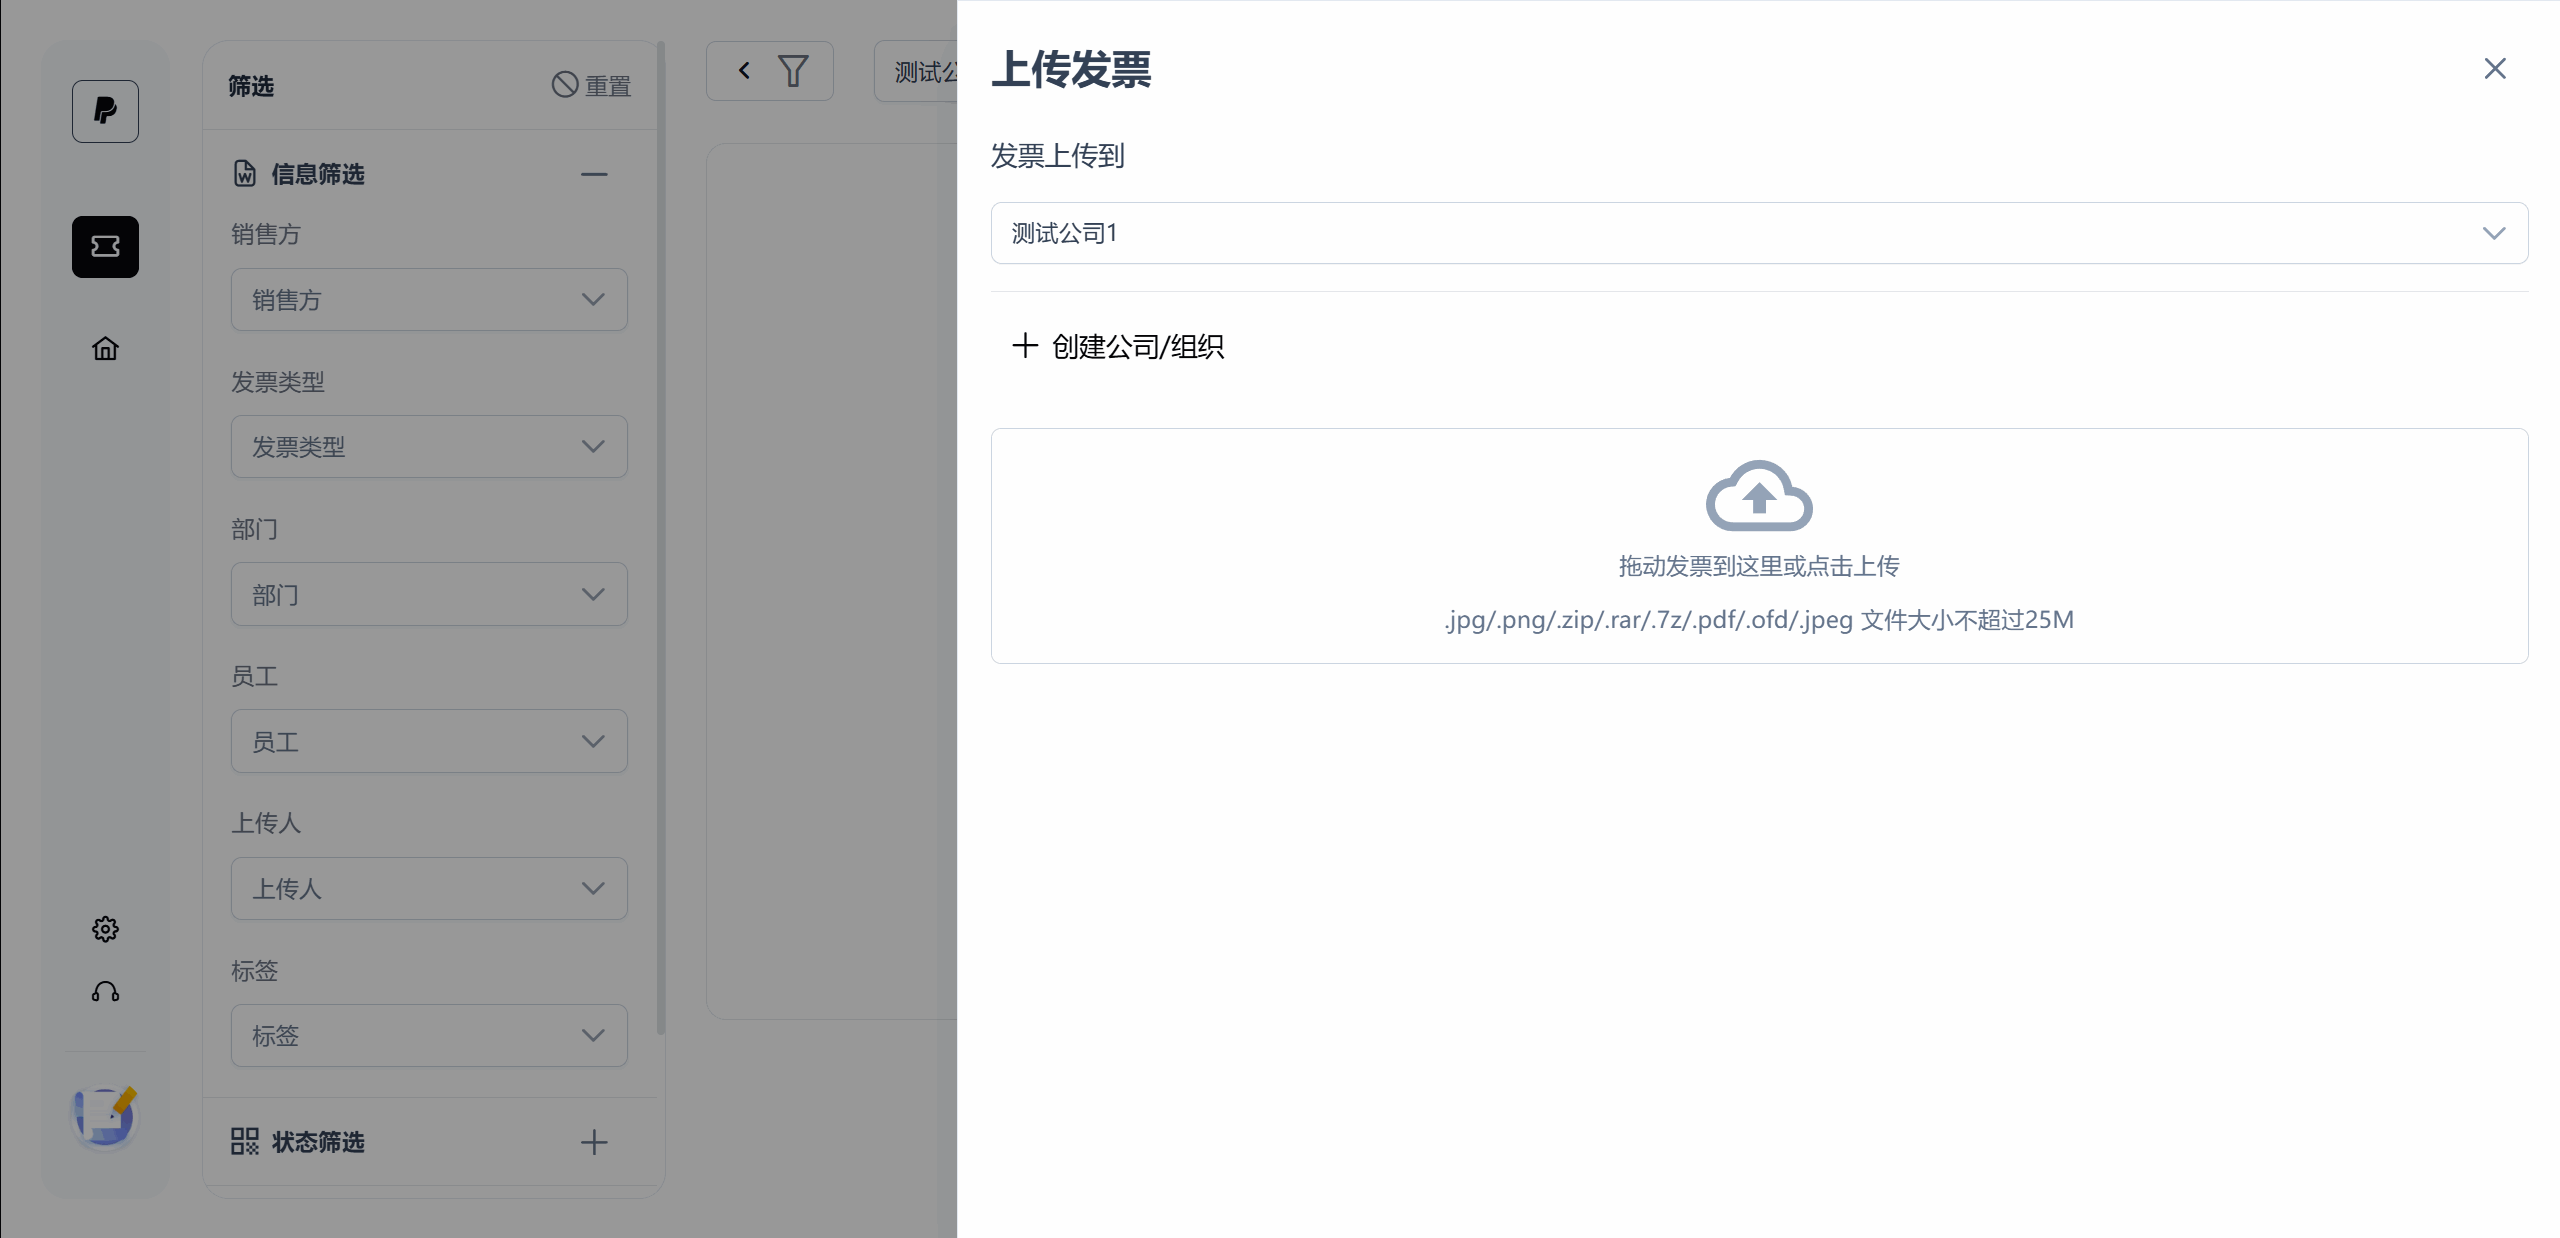Go to home icon in sidebar
The width and height of the screenshot is (2560, 1238).
click(x=105, y=348)
